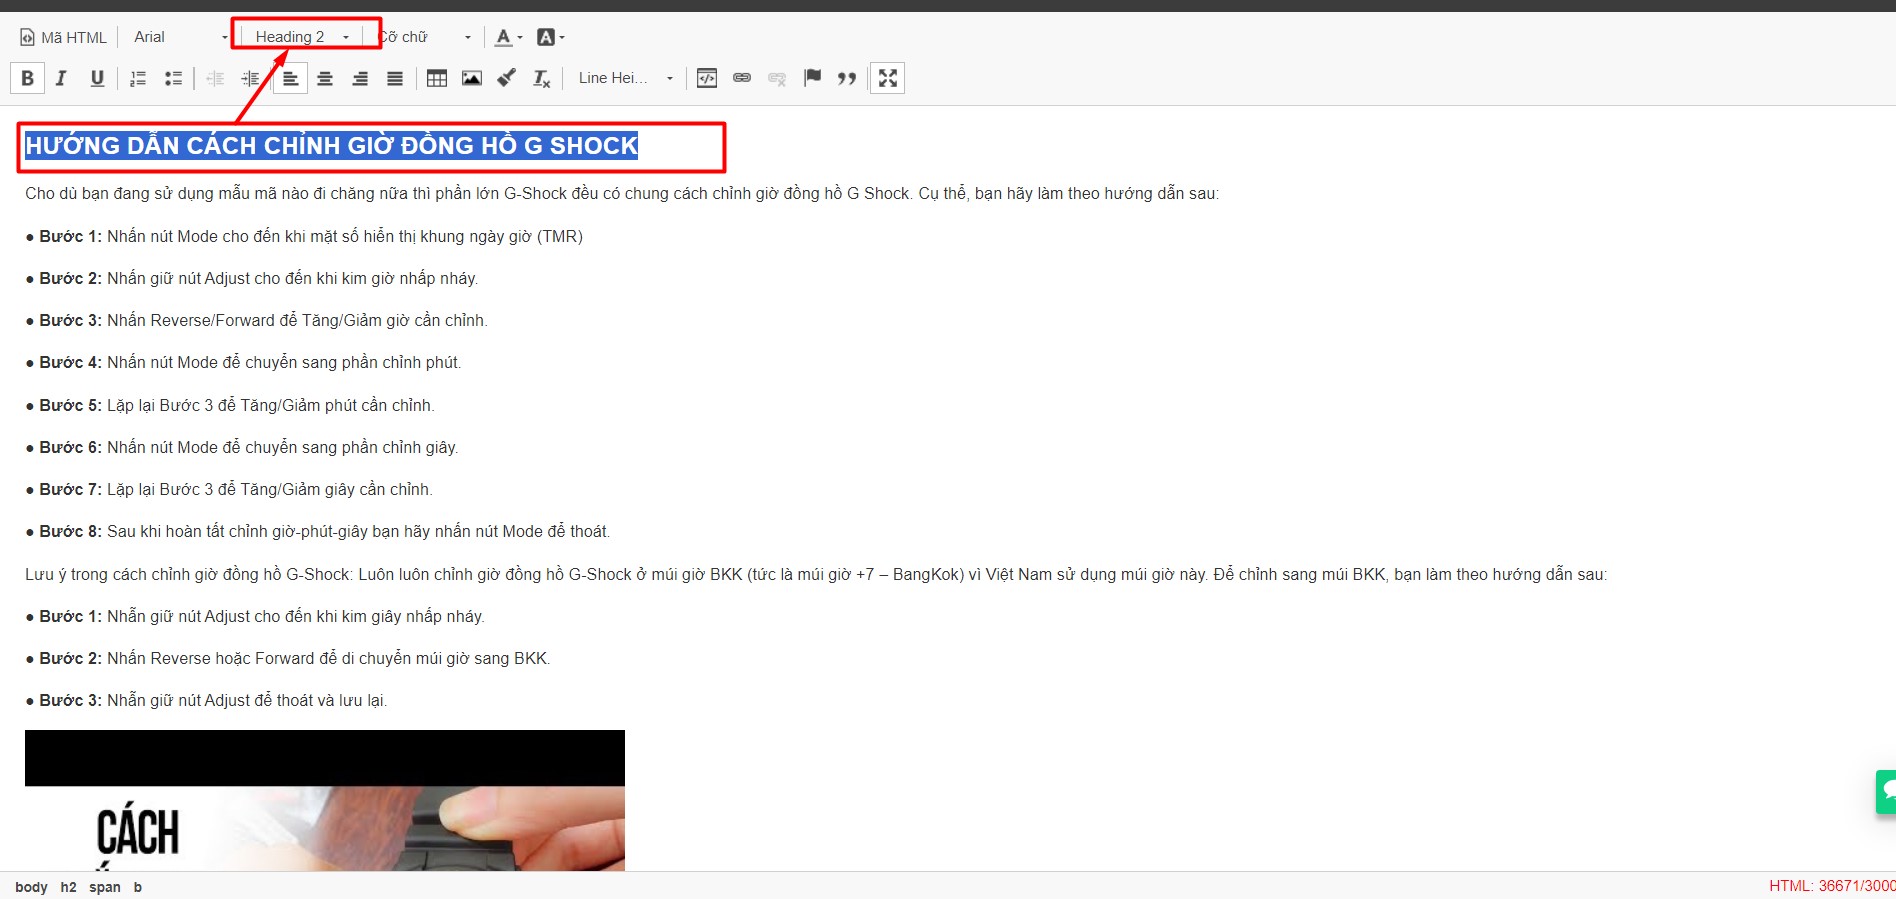The height and width of the screenshot is (899, 1896).
Task: Click the Bước 6 line about chỉnh giây
Action: tap(242, 447)
